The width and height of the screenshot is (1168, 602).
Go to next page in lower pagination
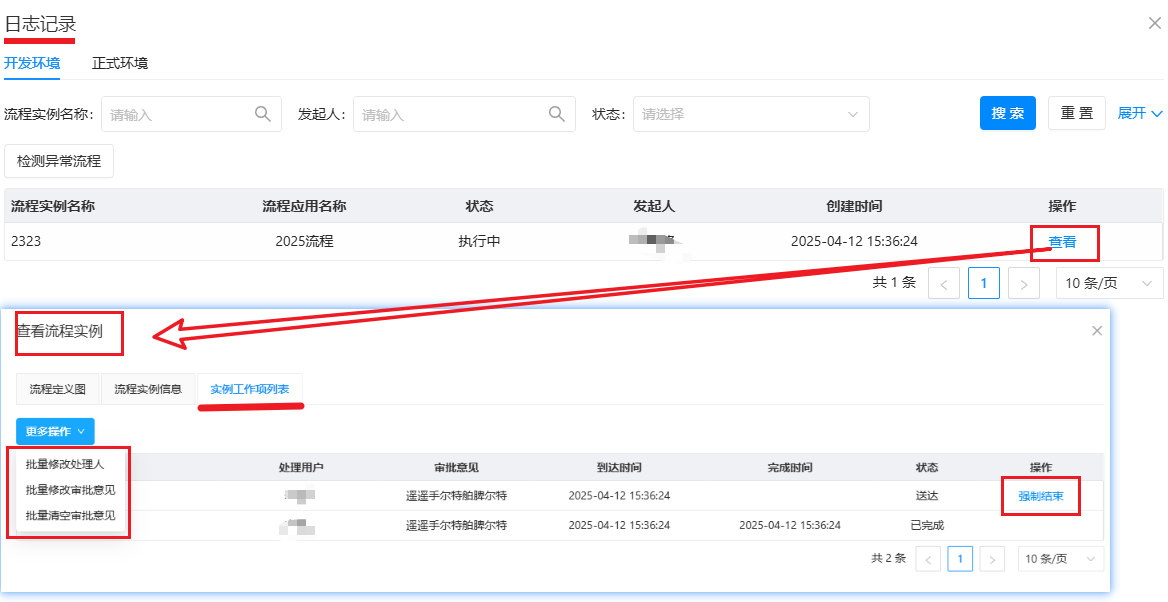click(x=992, y=559)
